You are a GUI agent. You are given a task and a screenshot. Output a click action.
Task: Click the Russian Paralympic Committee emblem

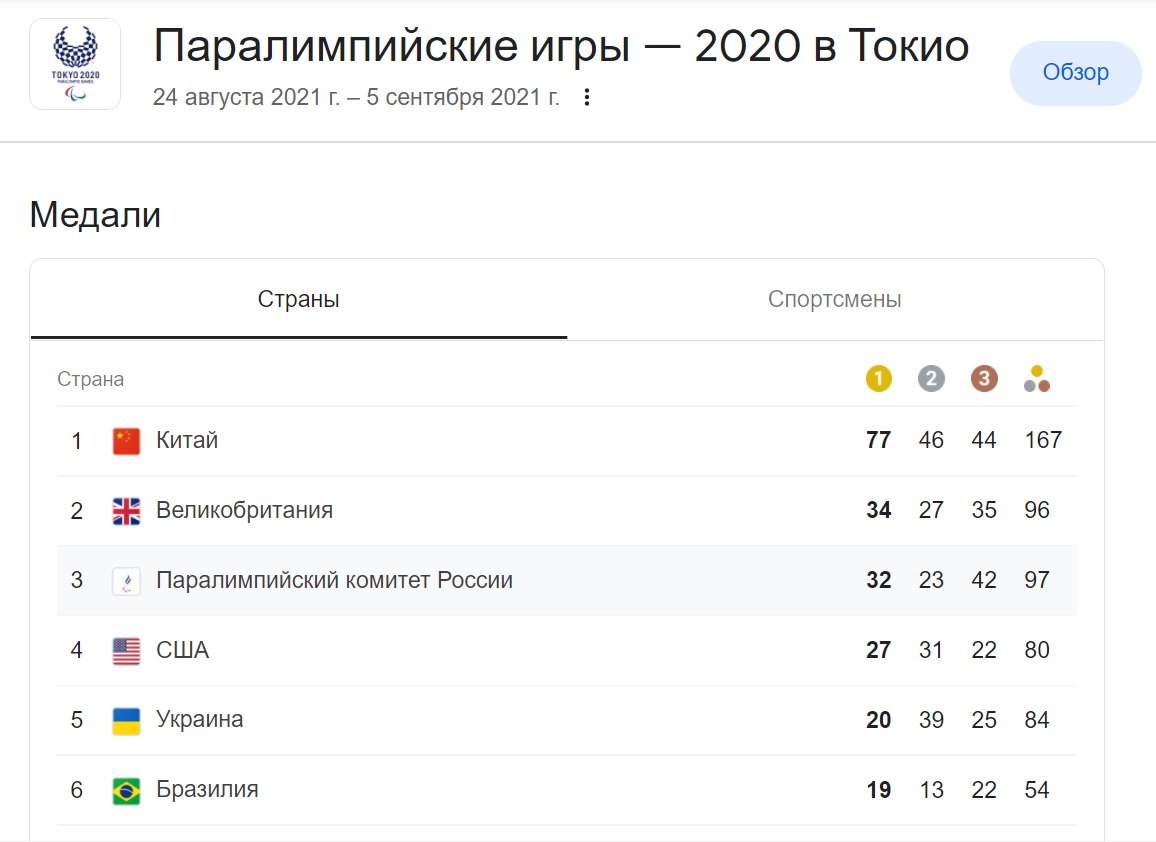pyautogui.click(x=126, y=581)
